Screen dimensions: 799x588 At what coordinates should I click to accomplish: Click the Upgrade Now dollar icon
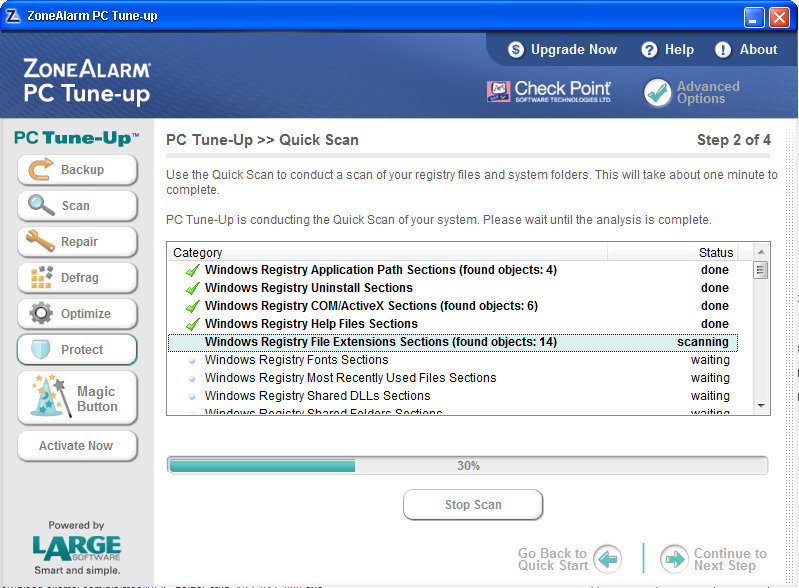click(516, 49)
